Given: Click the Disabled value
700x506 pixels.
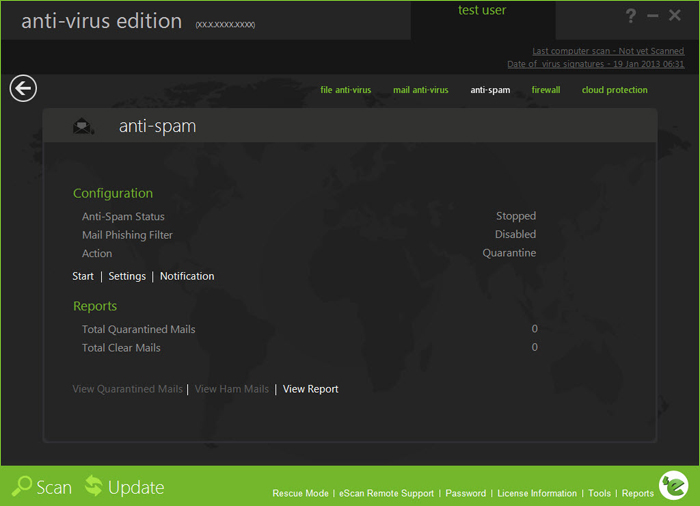Looking at the screenshot, I should pos(515,234).
